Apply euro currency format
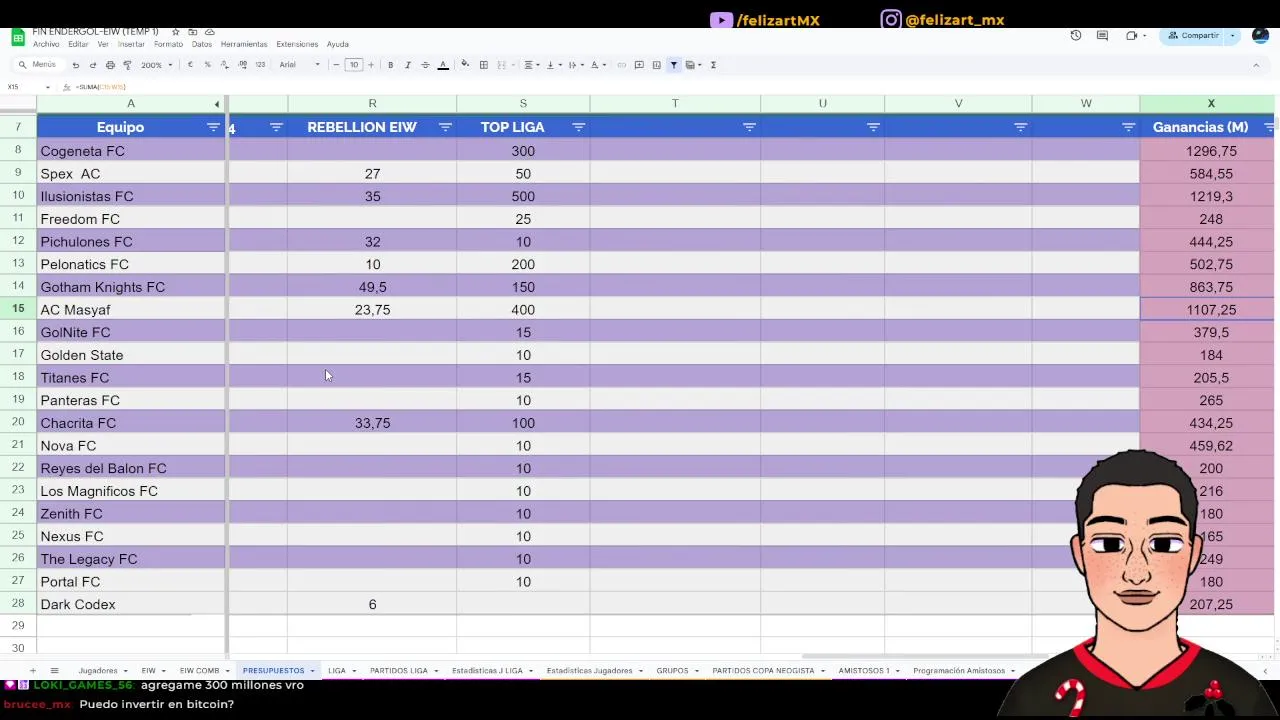 (x=190, y=65)
